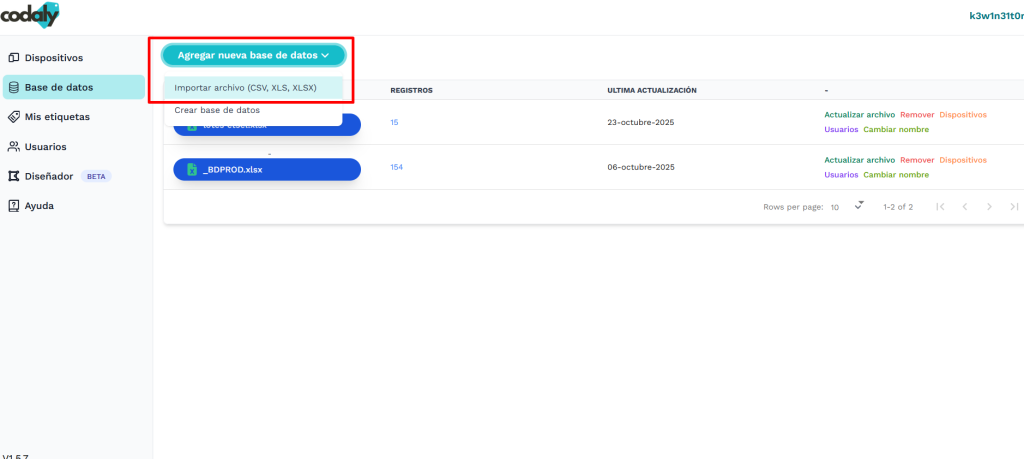Open the Mis etiquetas sidebar section

pyautogui.click(x=56, y=117)
